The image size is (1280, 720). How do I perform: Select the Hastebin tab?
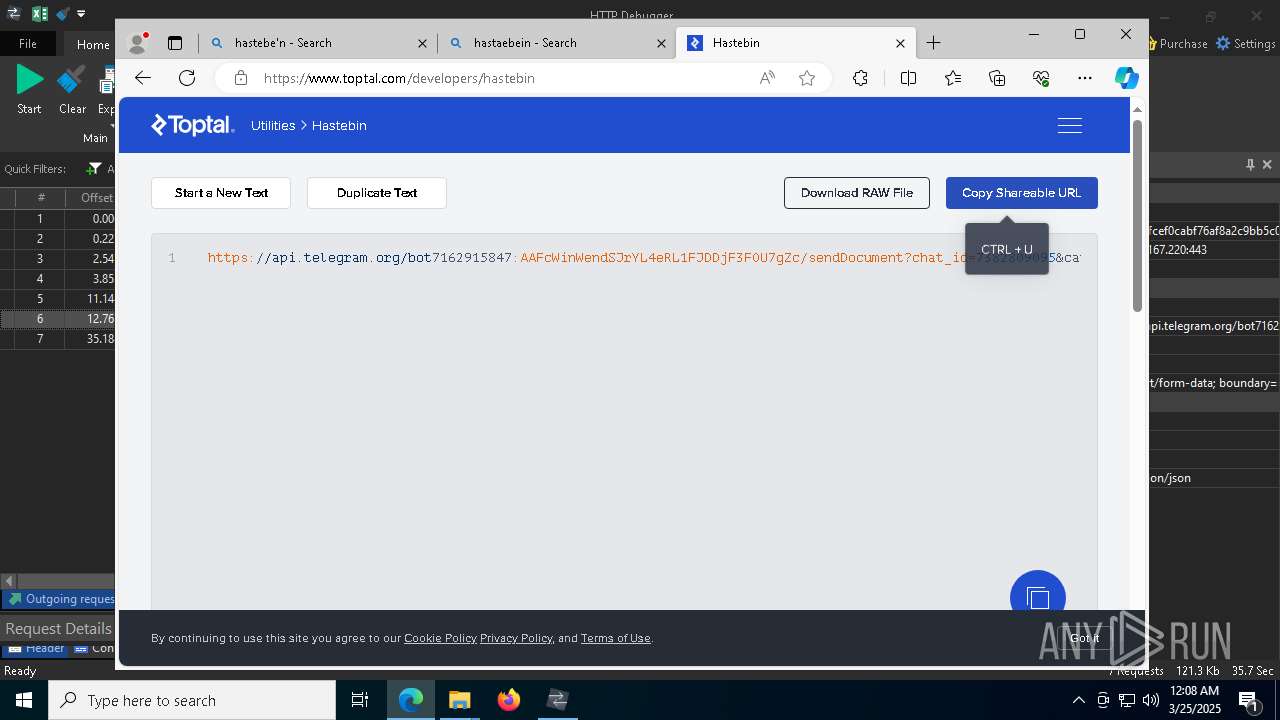795,43
